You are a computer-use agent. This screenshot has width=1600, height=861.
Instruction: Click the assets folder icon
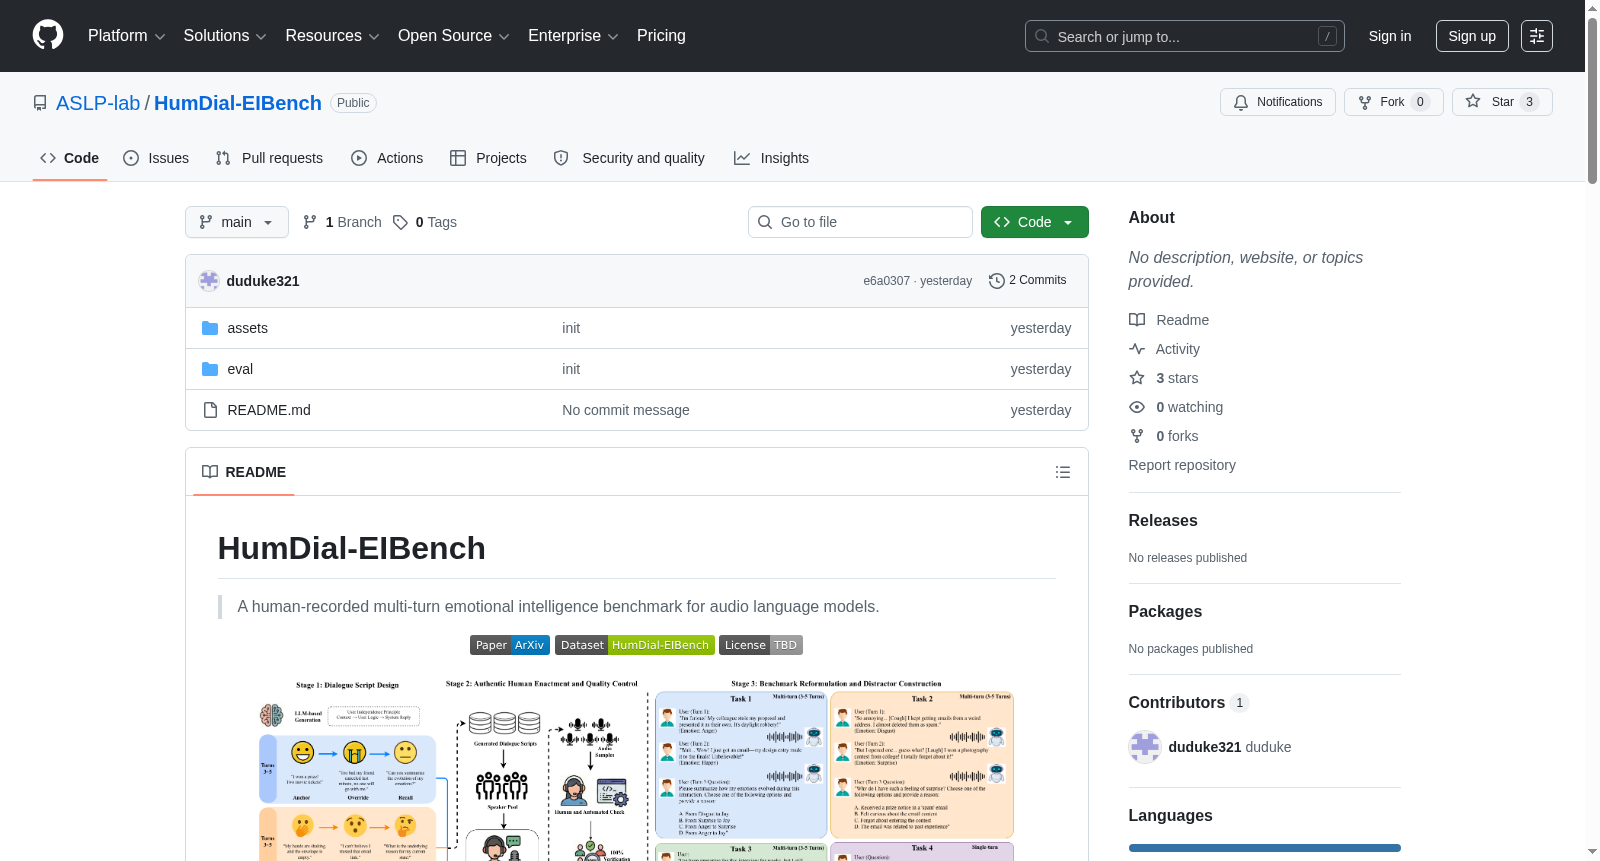[x=210, y=328]
